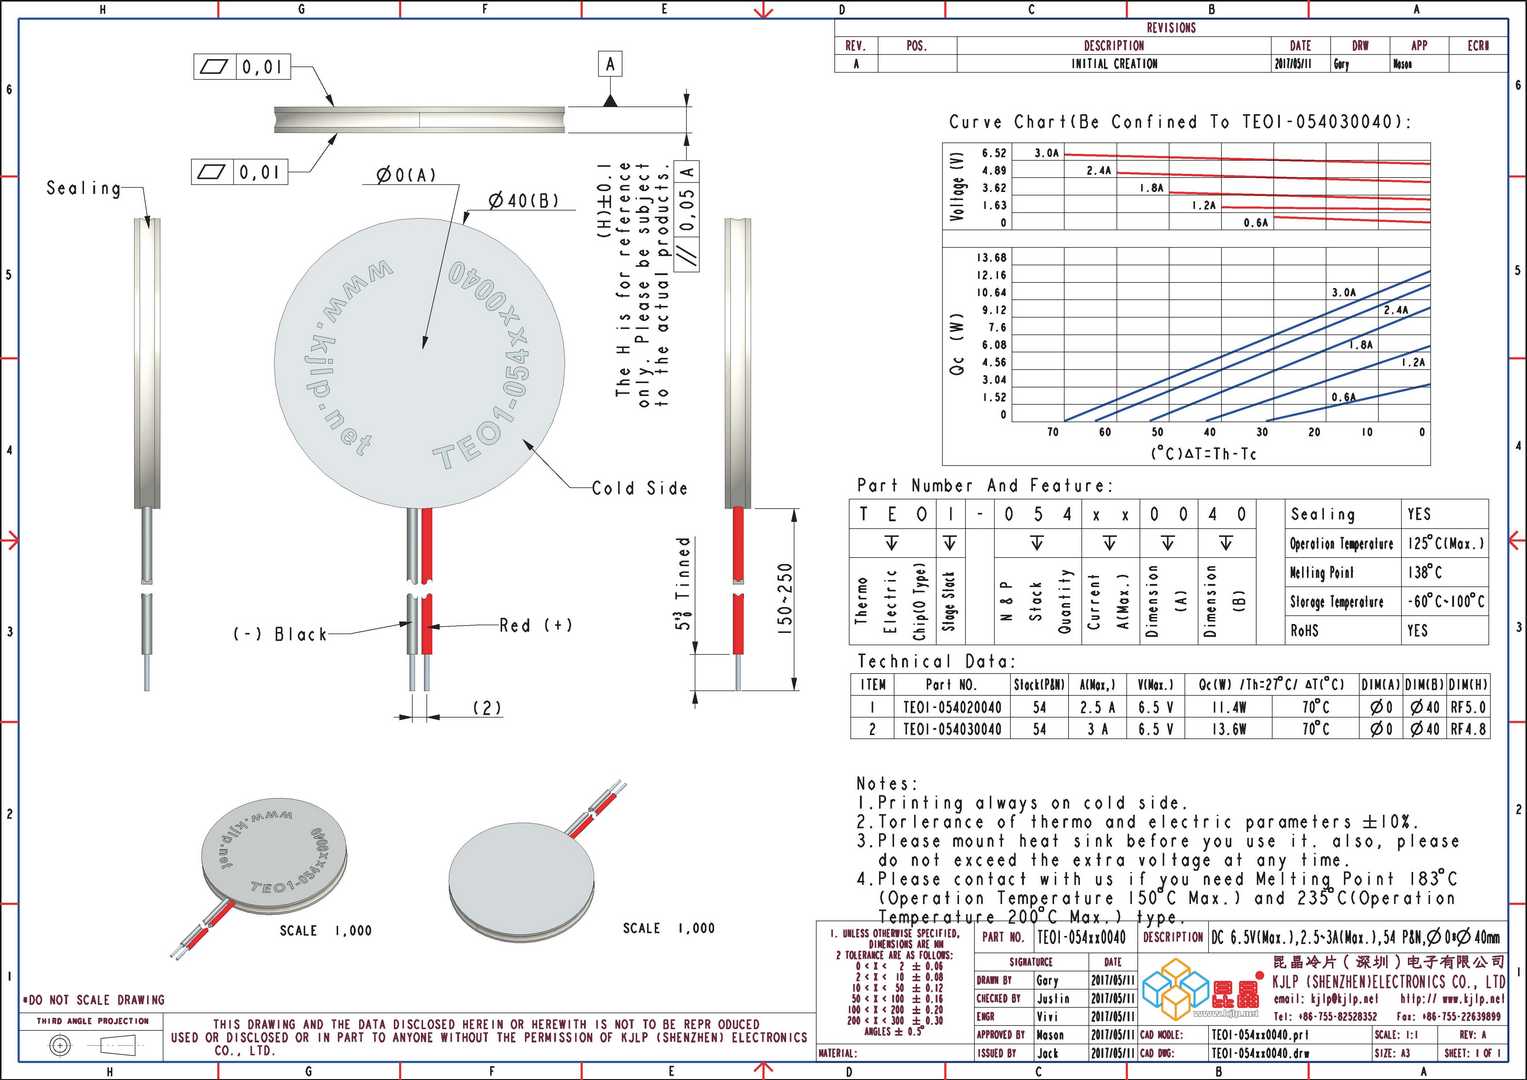Click the drawn by name Gary
1527x1080 pixels.
(x=1047, y=981)
